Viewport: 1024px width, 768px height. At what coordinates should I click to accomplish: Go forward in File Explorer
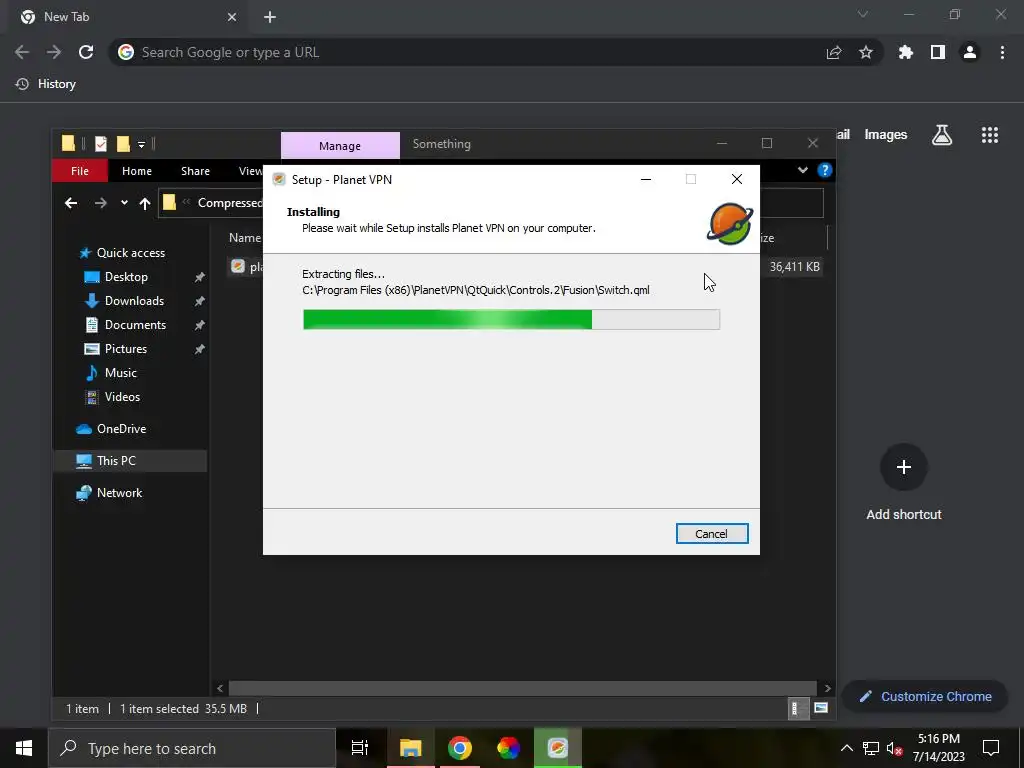coord(100,203)
